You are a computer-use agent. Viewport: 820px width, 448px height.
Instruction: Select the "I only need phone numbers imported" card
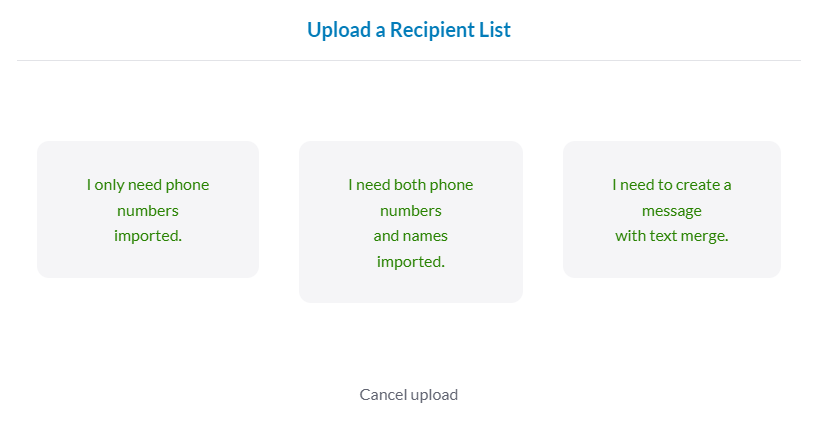point(148,210)
